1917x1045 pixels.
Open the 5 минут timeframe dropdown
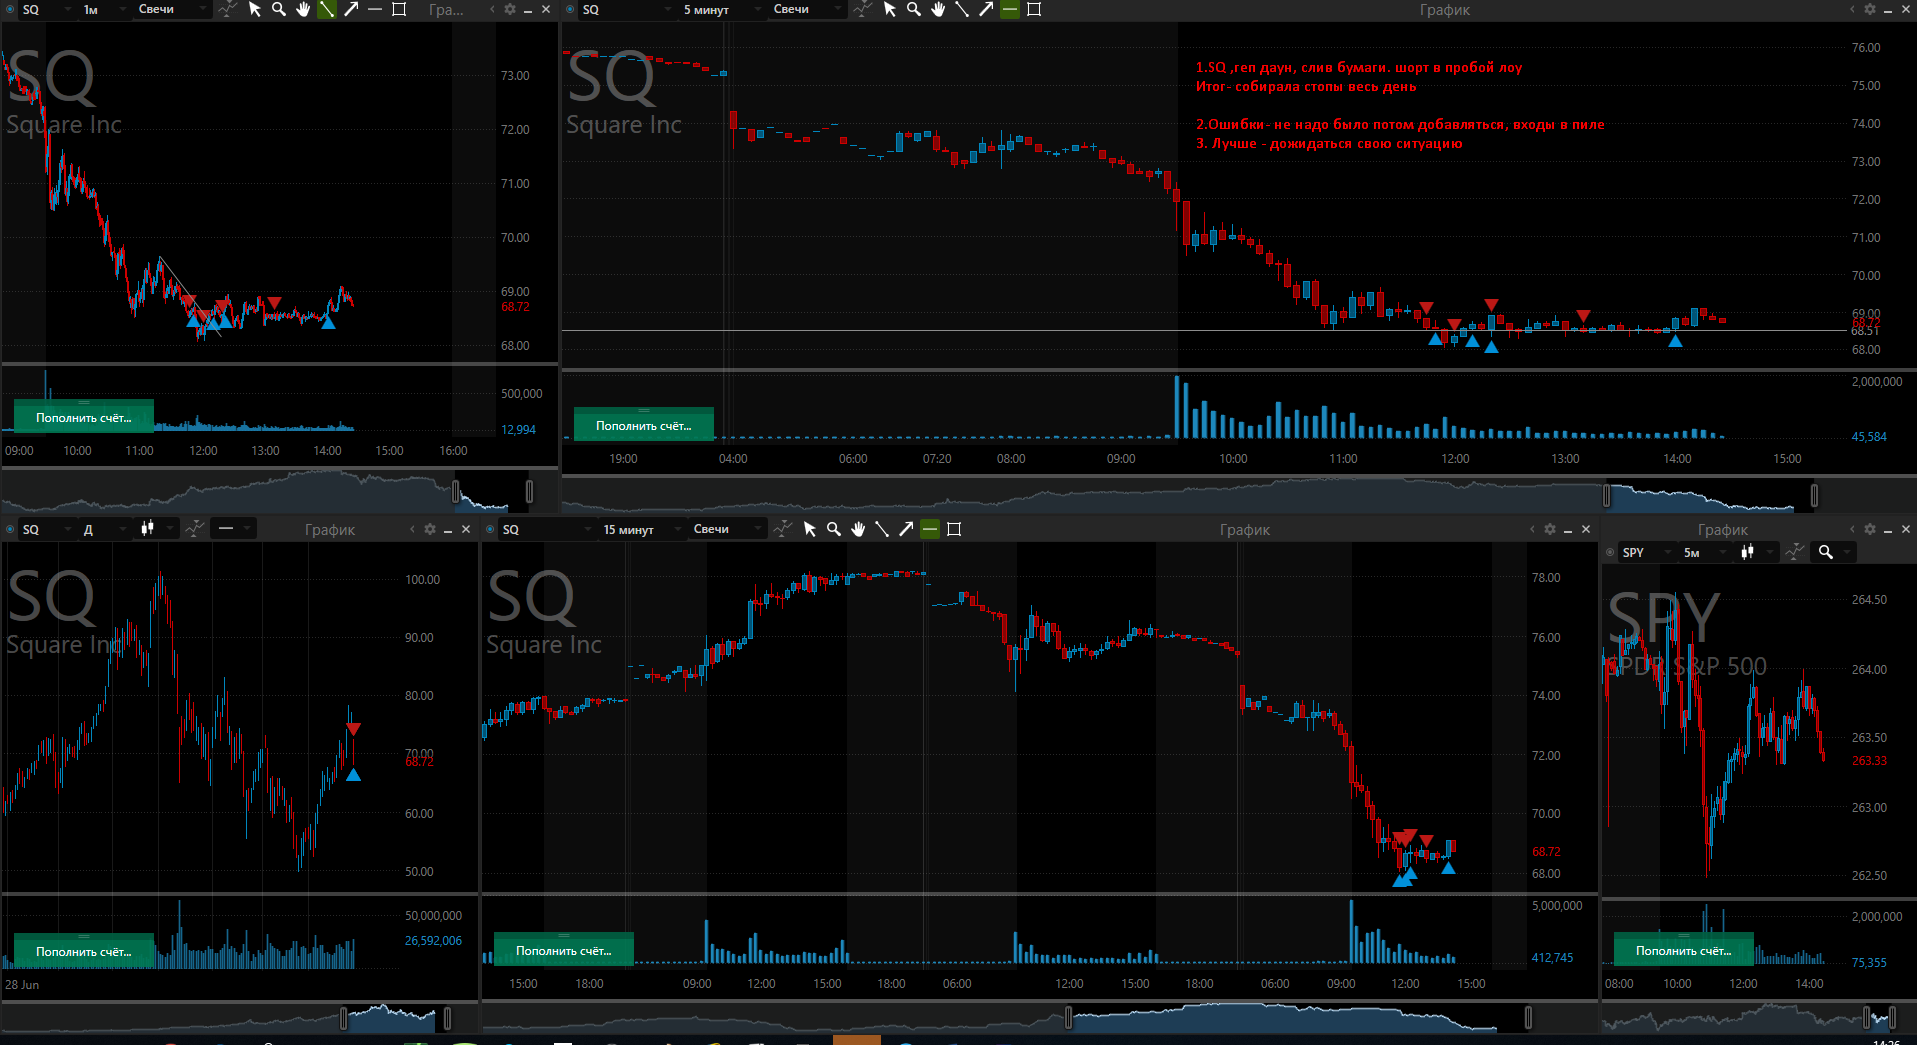pyautogui.click(x=722, y=9)
